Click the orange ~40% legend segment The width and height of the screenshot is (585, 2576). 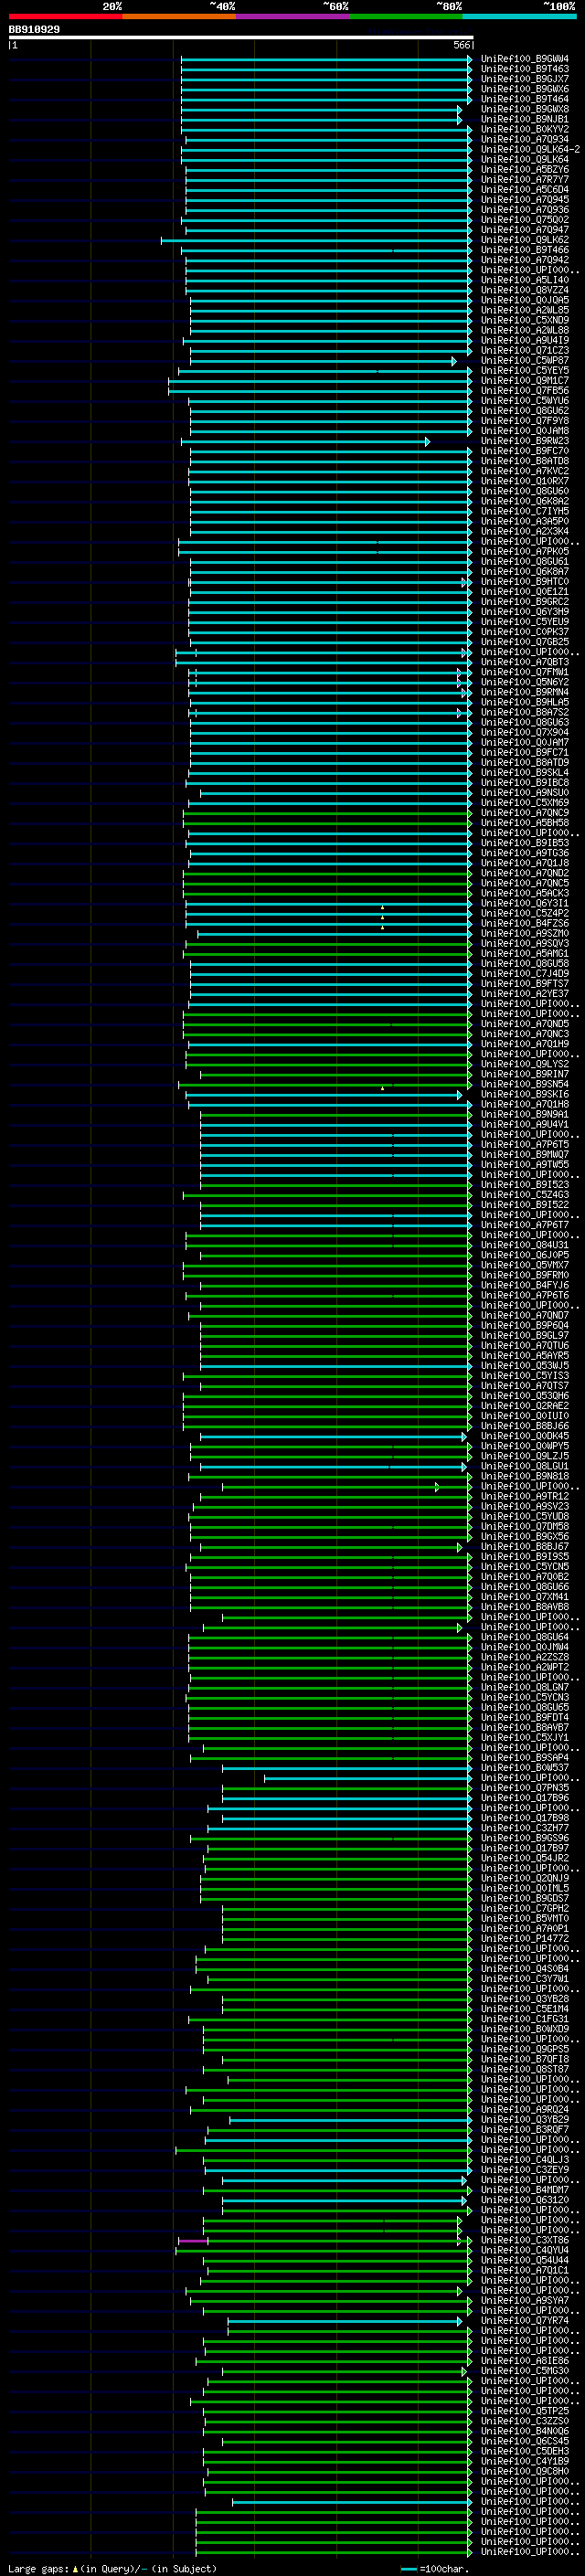pyautogui.click(x=179, y=16)
